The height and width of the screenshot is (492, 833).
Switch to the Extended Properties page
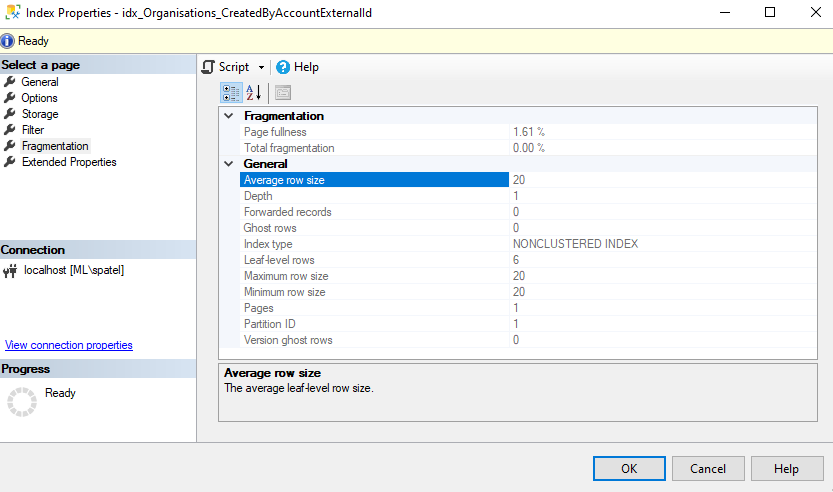coord(69,162)
